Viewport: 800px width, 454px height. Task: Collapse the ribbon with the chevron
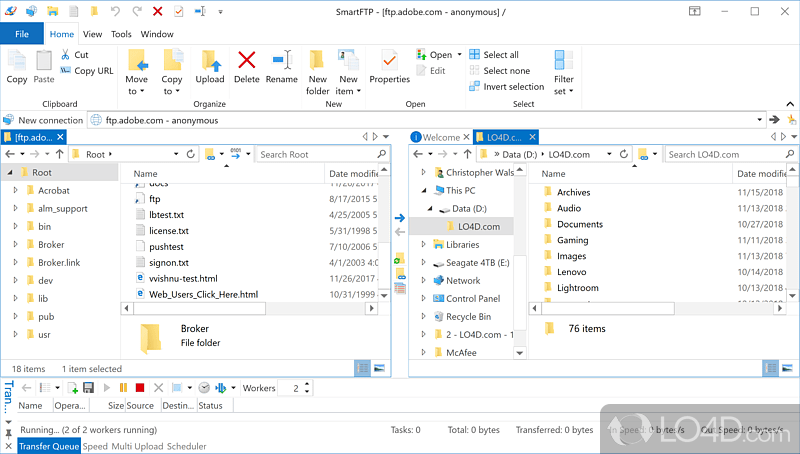790,104
